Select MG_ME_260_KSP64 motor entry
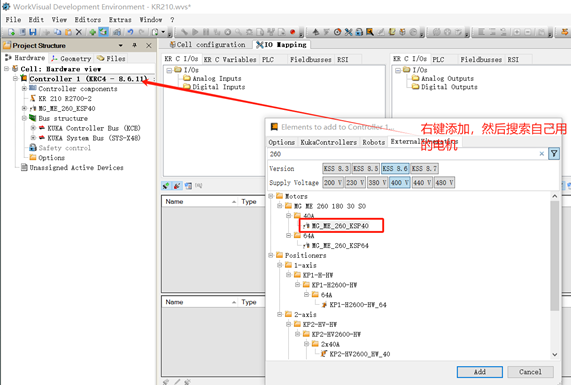 [x=340, y=245]
